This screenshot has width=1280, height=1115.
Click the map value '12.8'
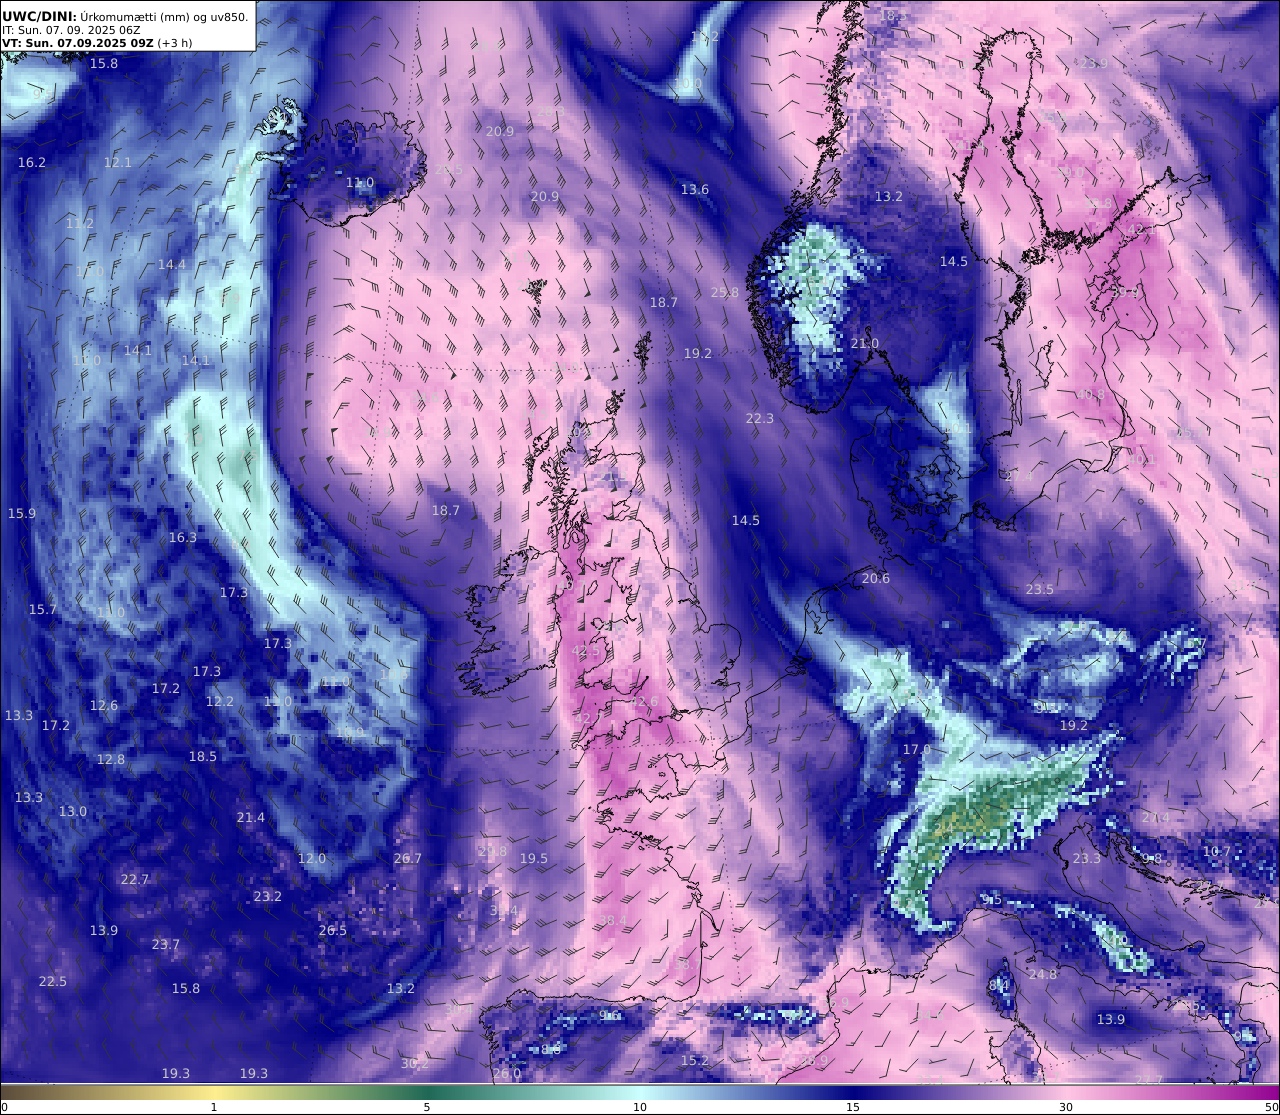[x=111, y=759]
